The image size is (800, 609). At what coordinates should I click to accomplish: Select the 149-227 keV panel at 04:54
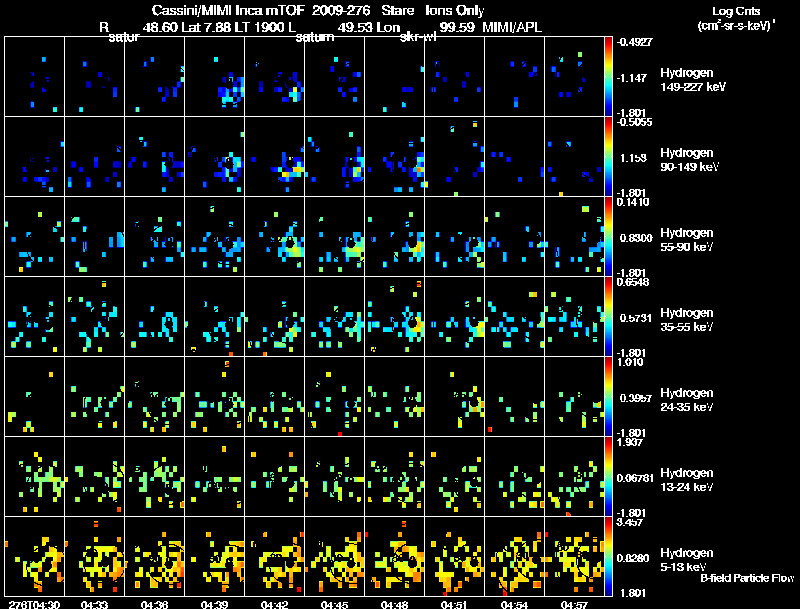pos(514,77)
